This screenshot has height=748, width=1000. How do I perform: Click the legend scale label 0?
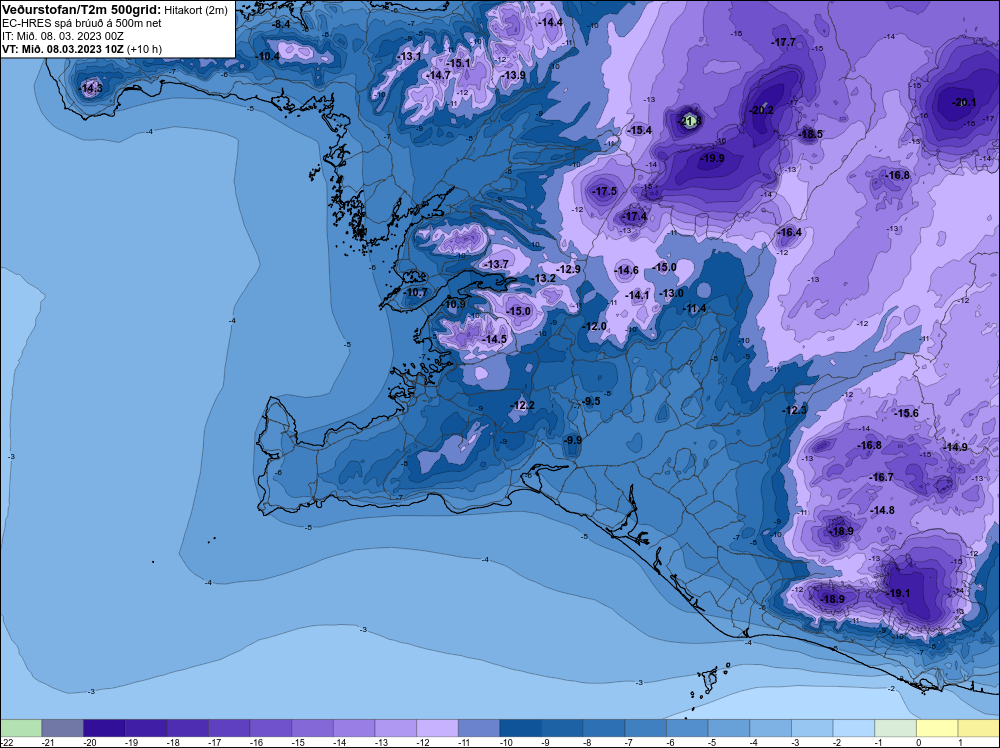pos(919,742)
